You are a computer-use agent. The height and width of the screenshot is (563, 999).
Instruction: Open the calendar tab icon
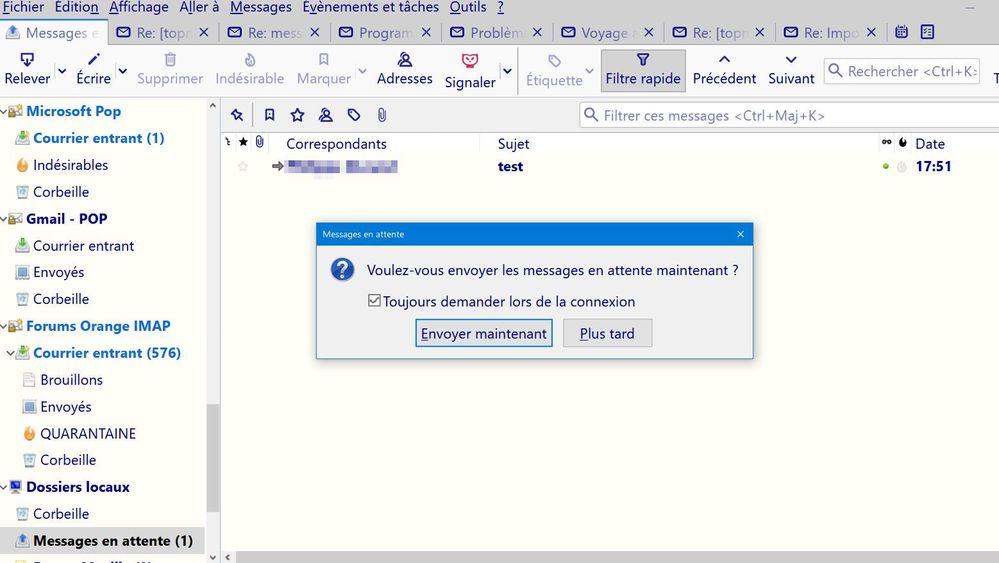click(x=902, y=32)
